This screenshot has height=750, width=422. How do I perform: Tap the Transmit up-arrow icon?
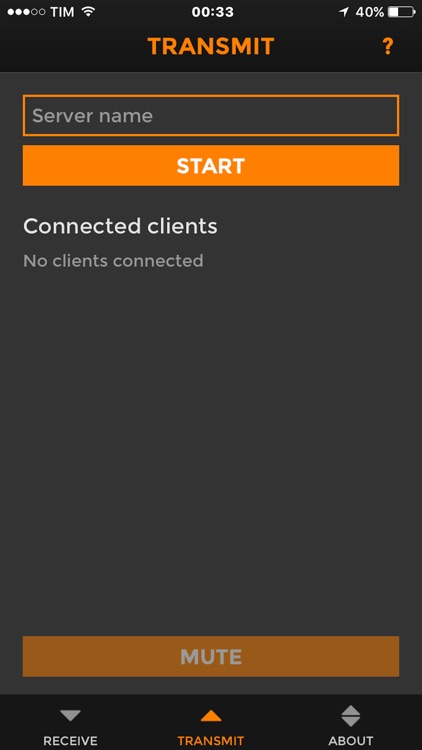coord(211,716)
